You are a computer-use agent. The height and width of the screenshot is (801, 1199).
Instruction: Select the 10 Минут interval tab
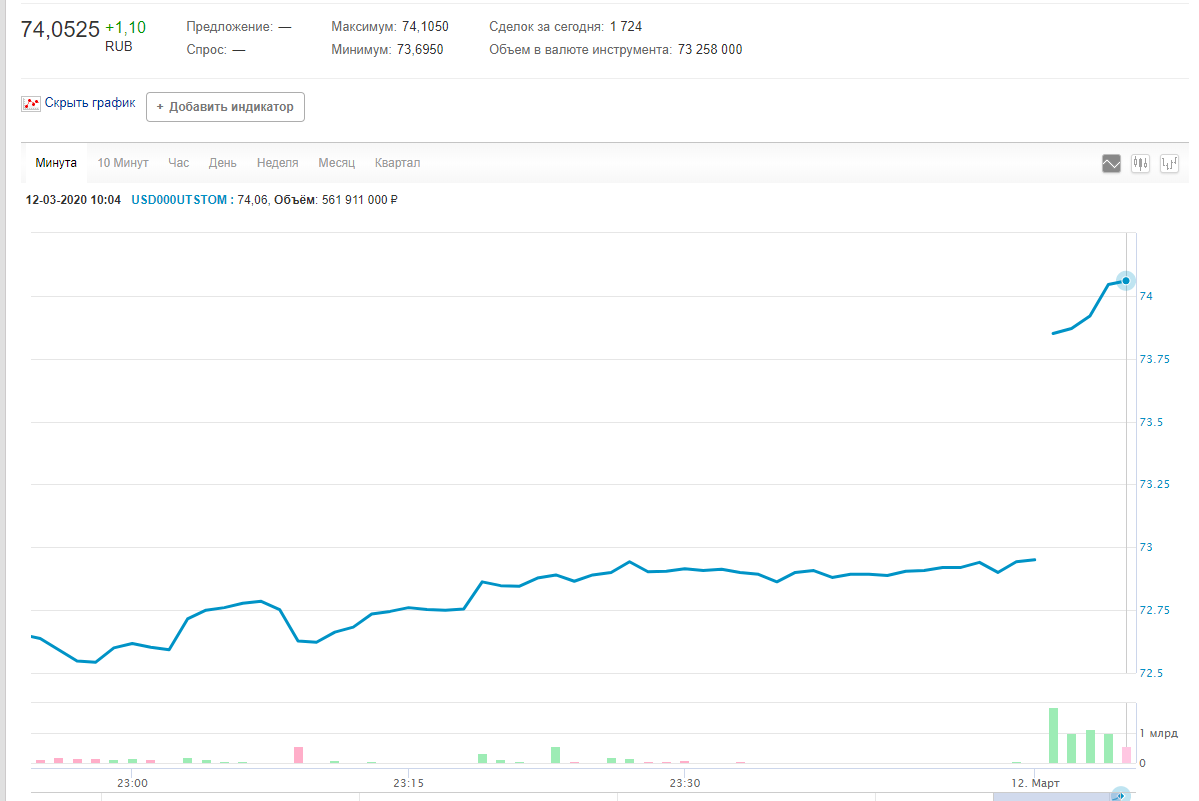click(x=122, y=163)
